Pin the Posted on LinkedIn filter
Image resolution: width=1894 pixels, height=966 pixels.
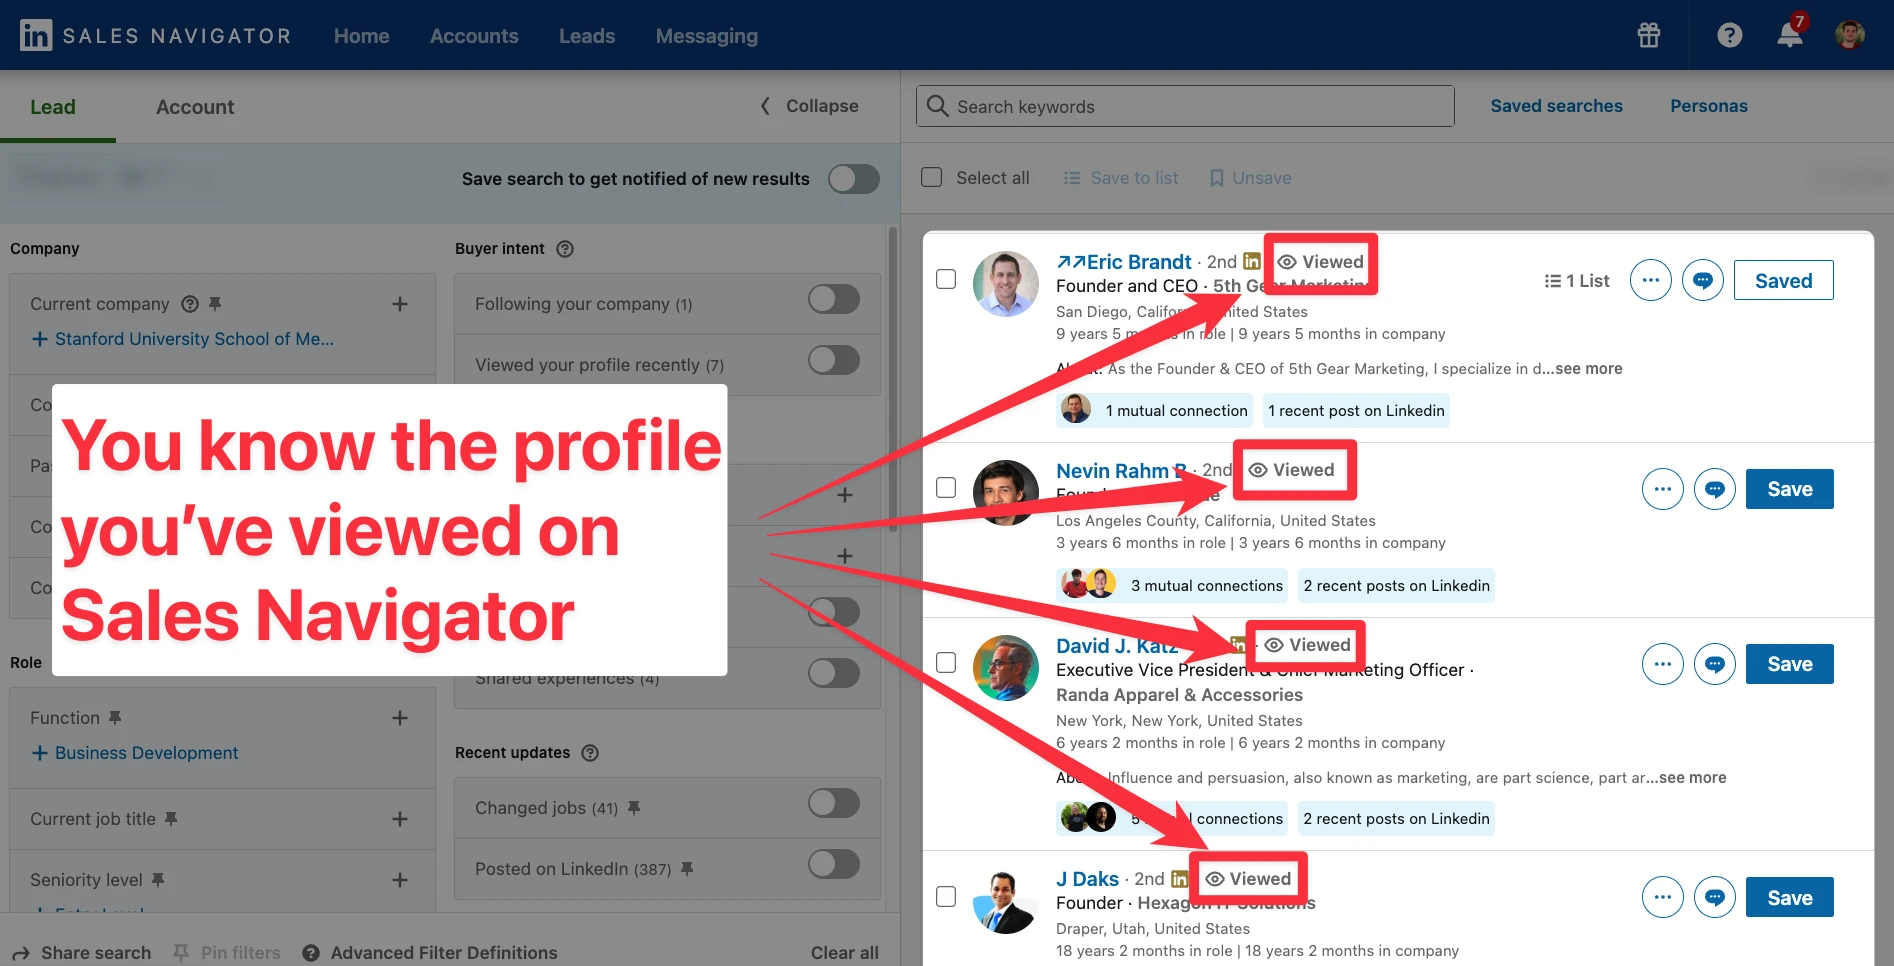(687, 869)
